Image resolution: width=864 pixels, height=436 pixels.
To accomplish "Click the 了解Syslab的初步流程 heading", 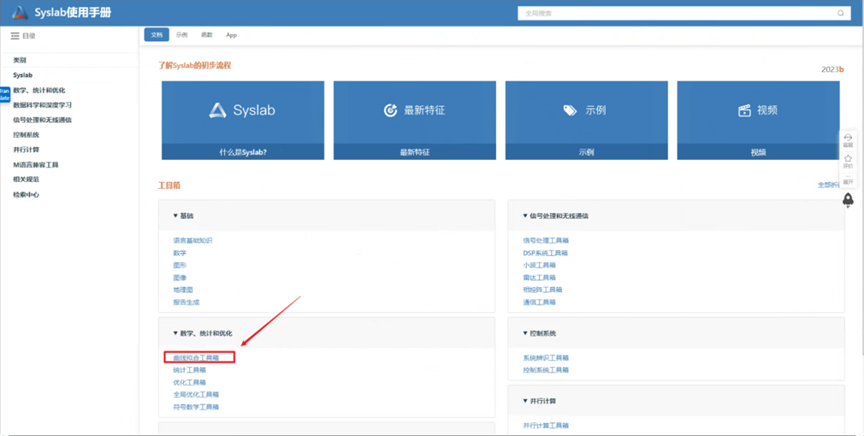I will [195, 65].
